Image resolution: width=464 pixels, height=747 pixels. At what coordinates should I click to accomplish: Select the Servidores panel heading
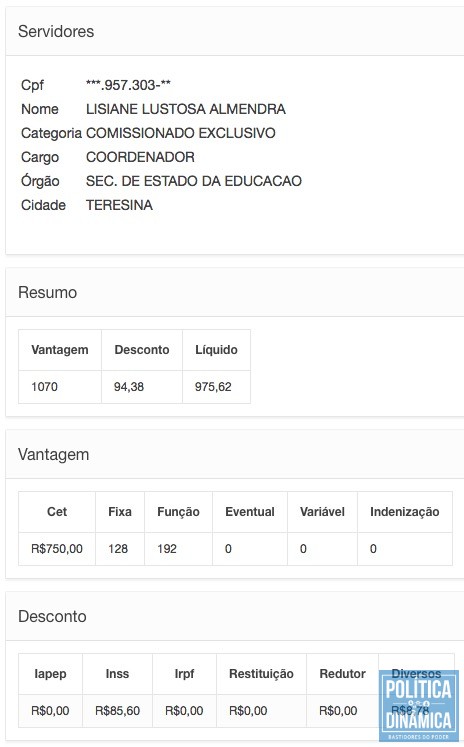click(x=56, y=31)
